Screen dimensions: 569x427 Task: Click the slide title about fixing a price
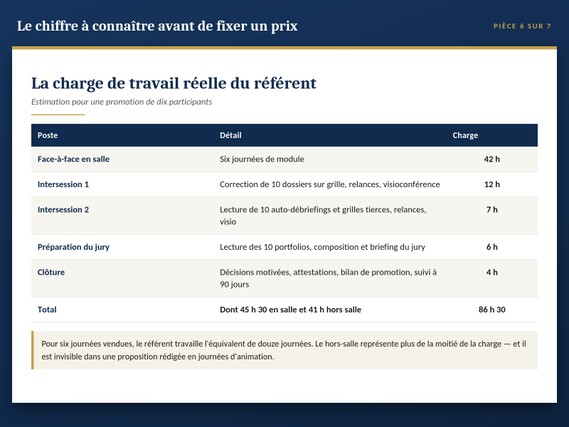(157, 26)
